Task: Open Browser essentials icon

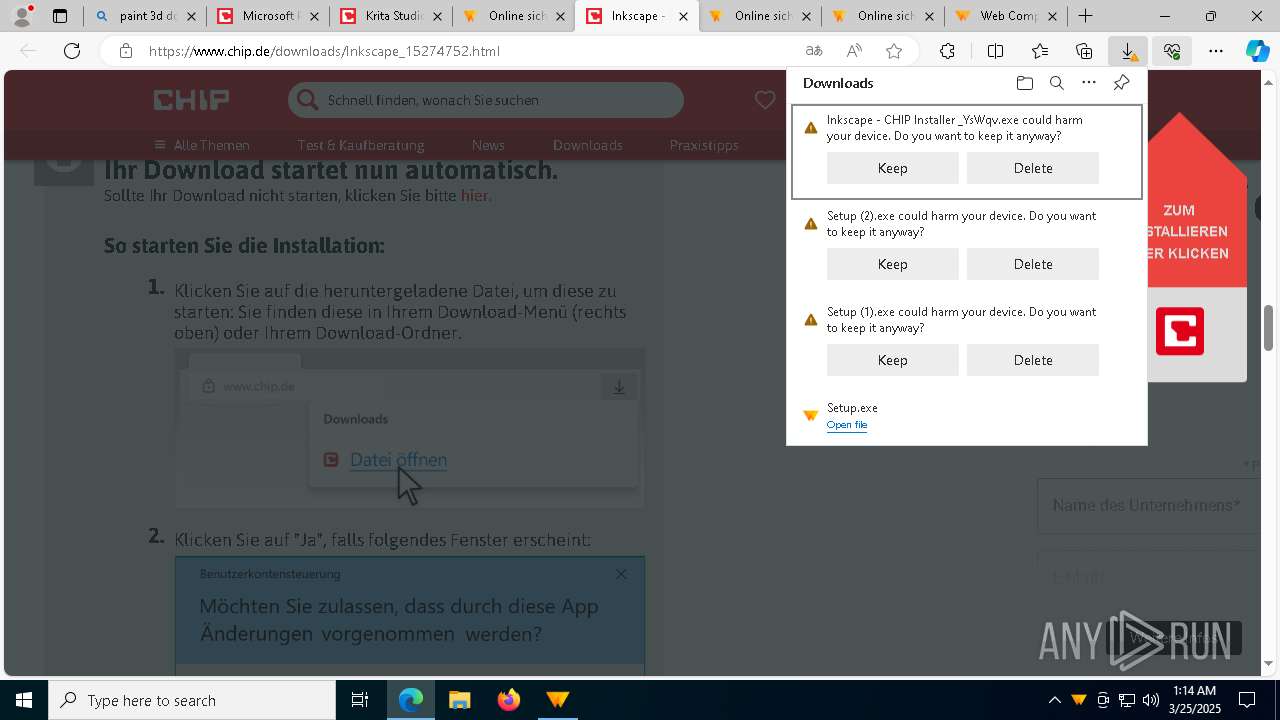Action: (1172, 51)
